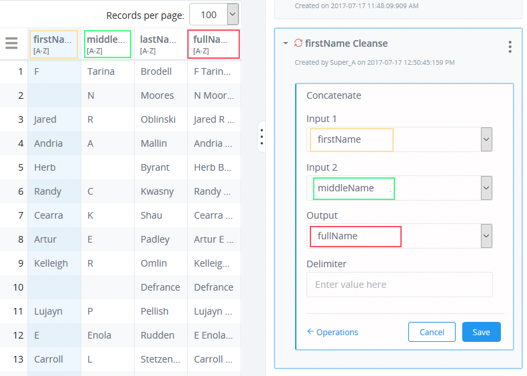527x376 pixels.
Task: Go back via the Operations link
Action: [337, 332]
